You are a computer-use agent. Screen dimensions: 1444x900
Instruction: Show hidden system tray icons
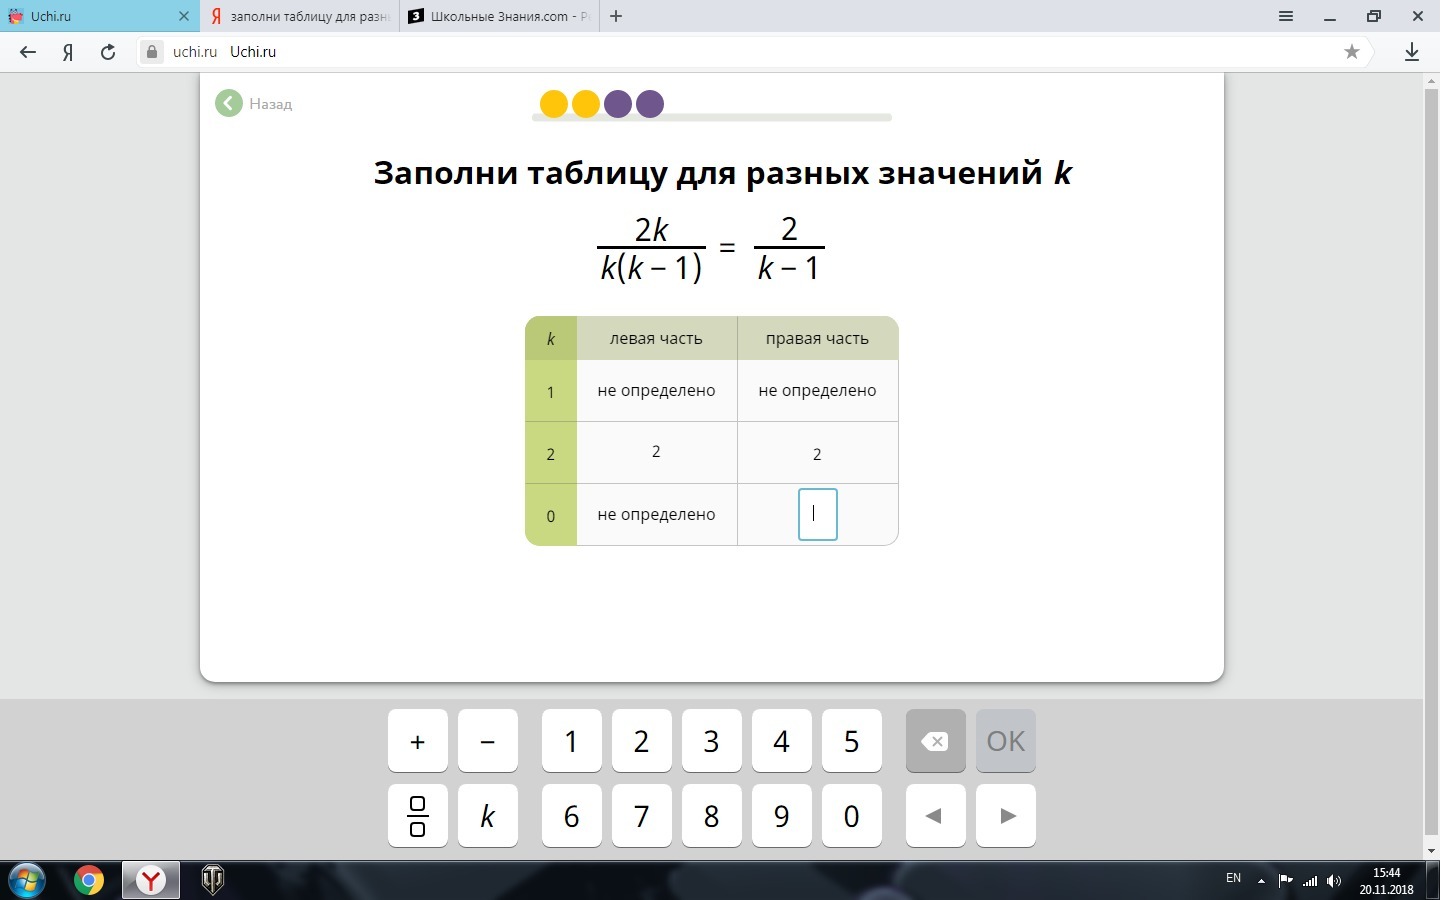pos(1261,881)
